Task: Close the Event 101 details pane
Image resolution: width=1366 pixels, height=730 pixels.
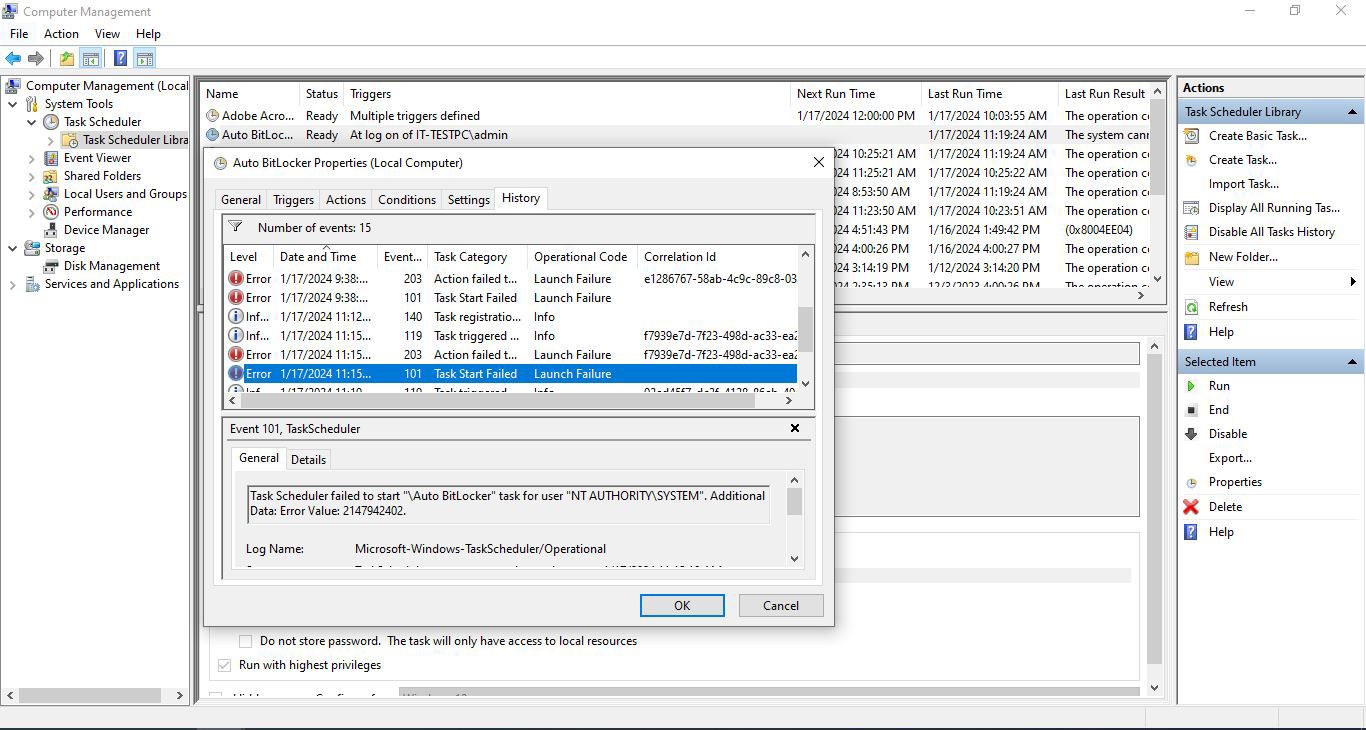Action: coord(795,428)
